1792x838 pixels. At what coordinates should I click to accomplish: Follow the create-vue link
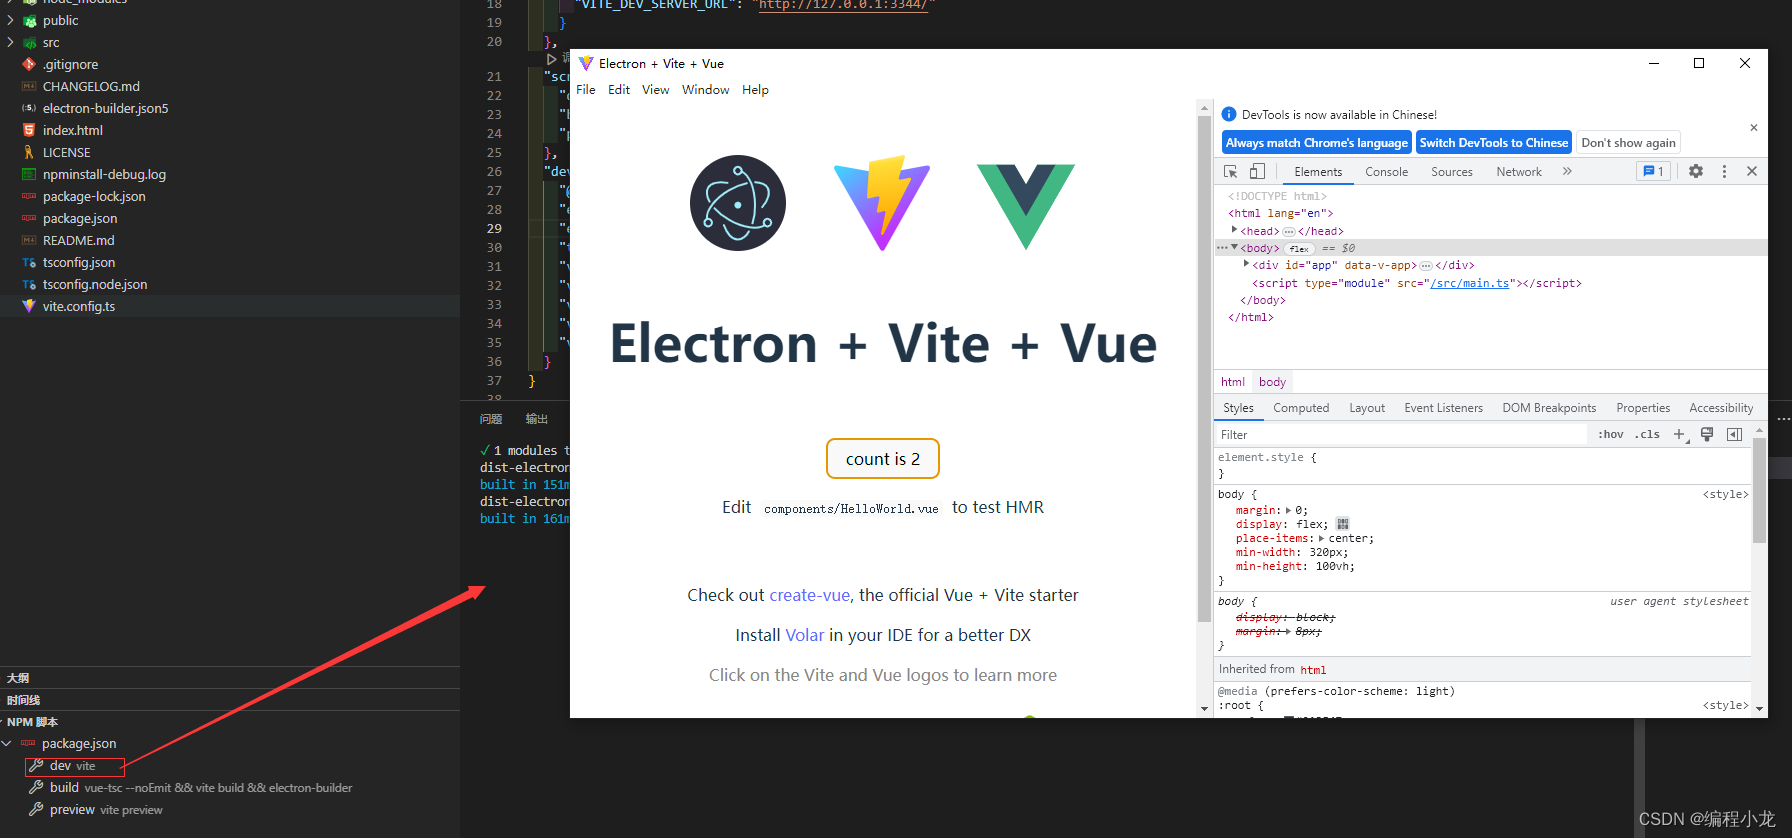click(809, 595)
